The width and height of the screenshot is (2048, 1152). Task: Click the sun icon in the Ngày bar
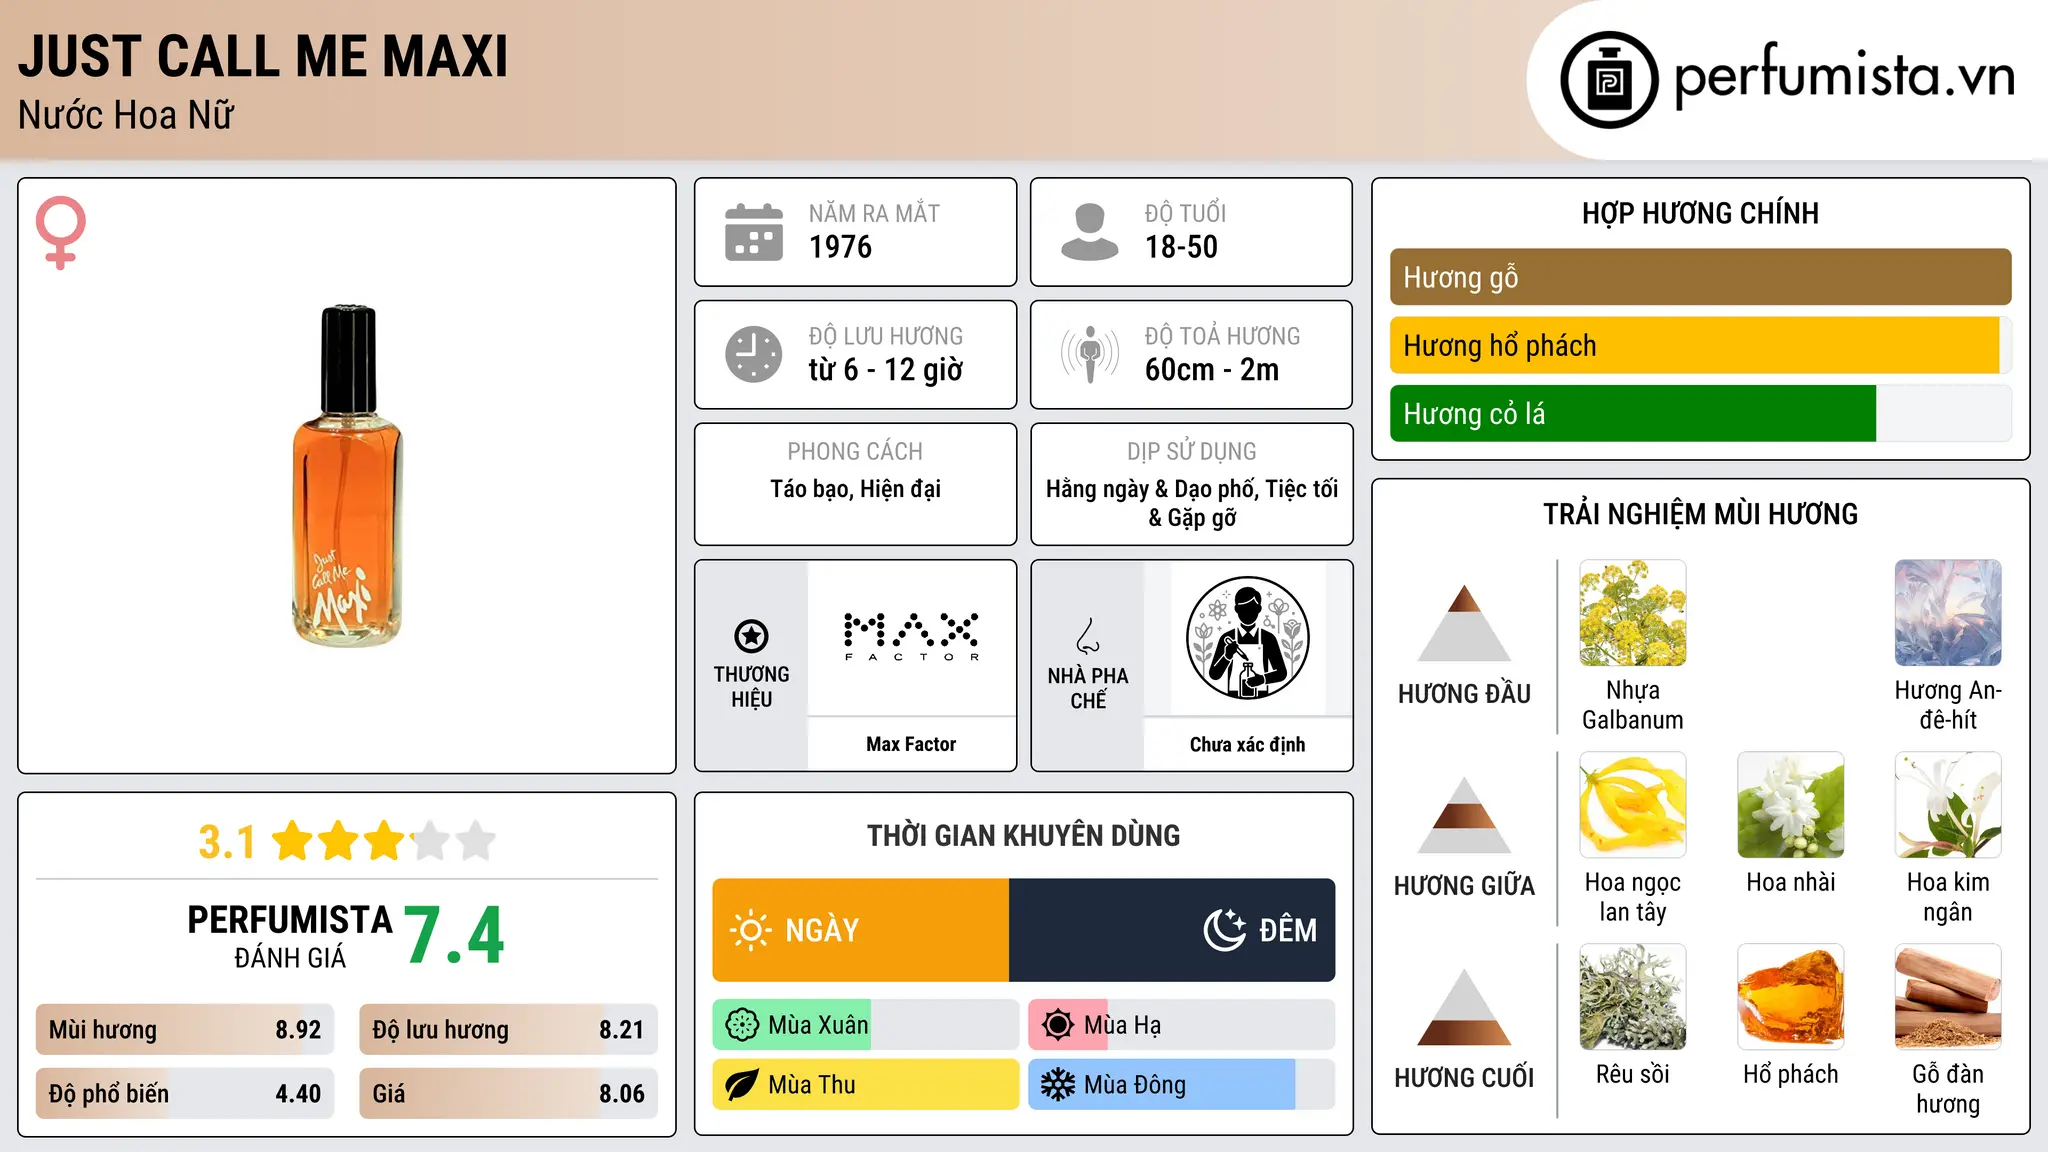750,930
